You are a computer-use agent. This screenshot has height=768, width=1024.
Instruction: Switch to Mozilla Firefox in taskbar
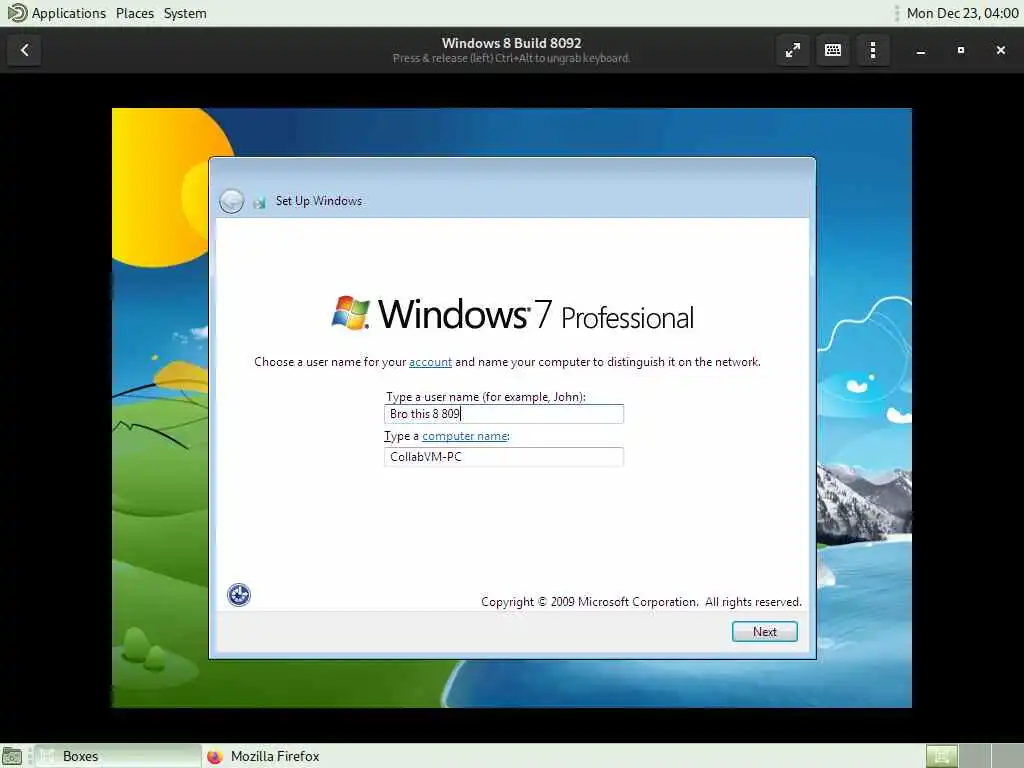(274, 756)
